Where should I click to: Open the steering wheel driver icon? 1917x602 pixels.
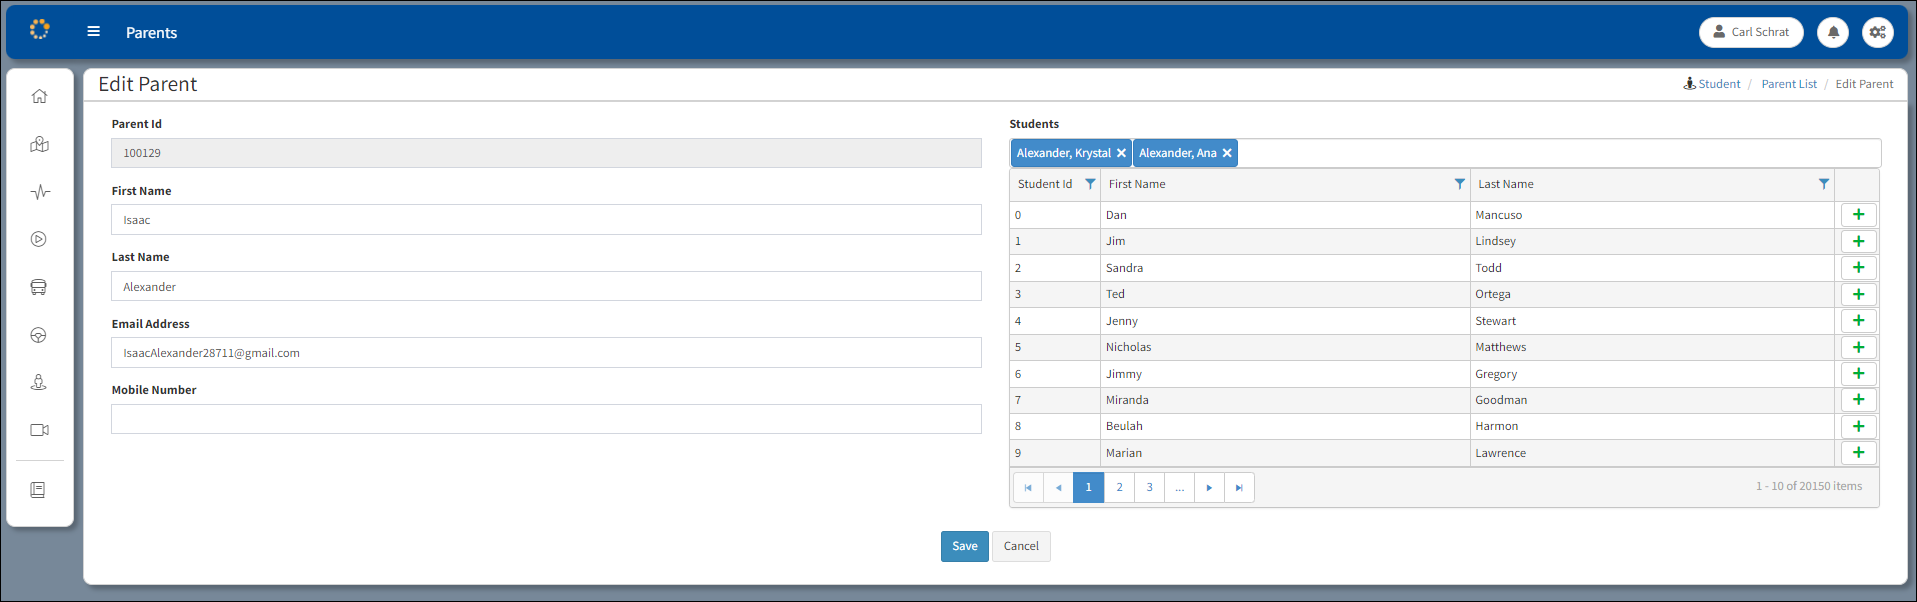39,335
